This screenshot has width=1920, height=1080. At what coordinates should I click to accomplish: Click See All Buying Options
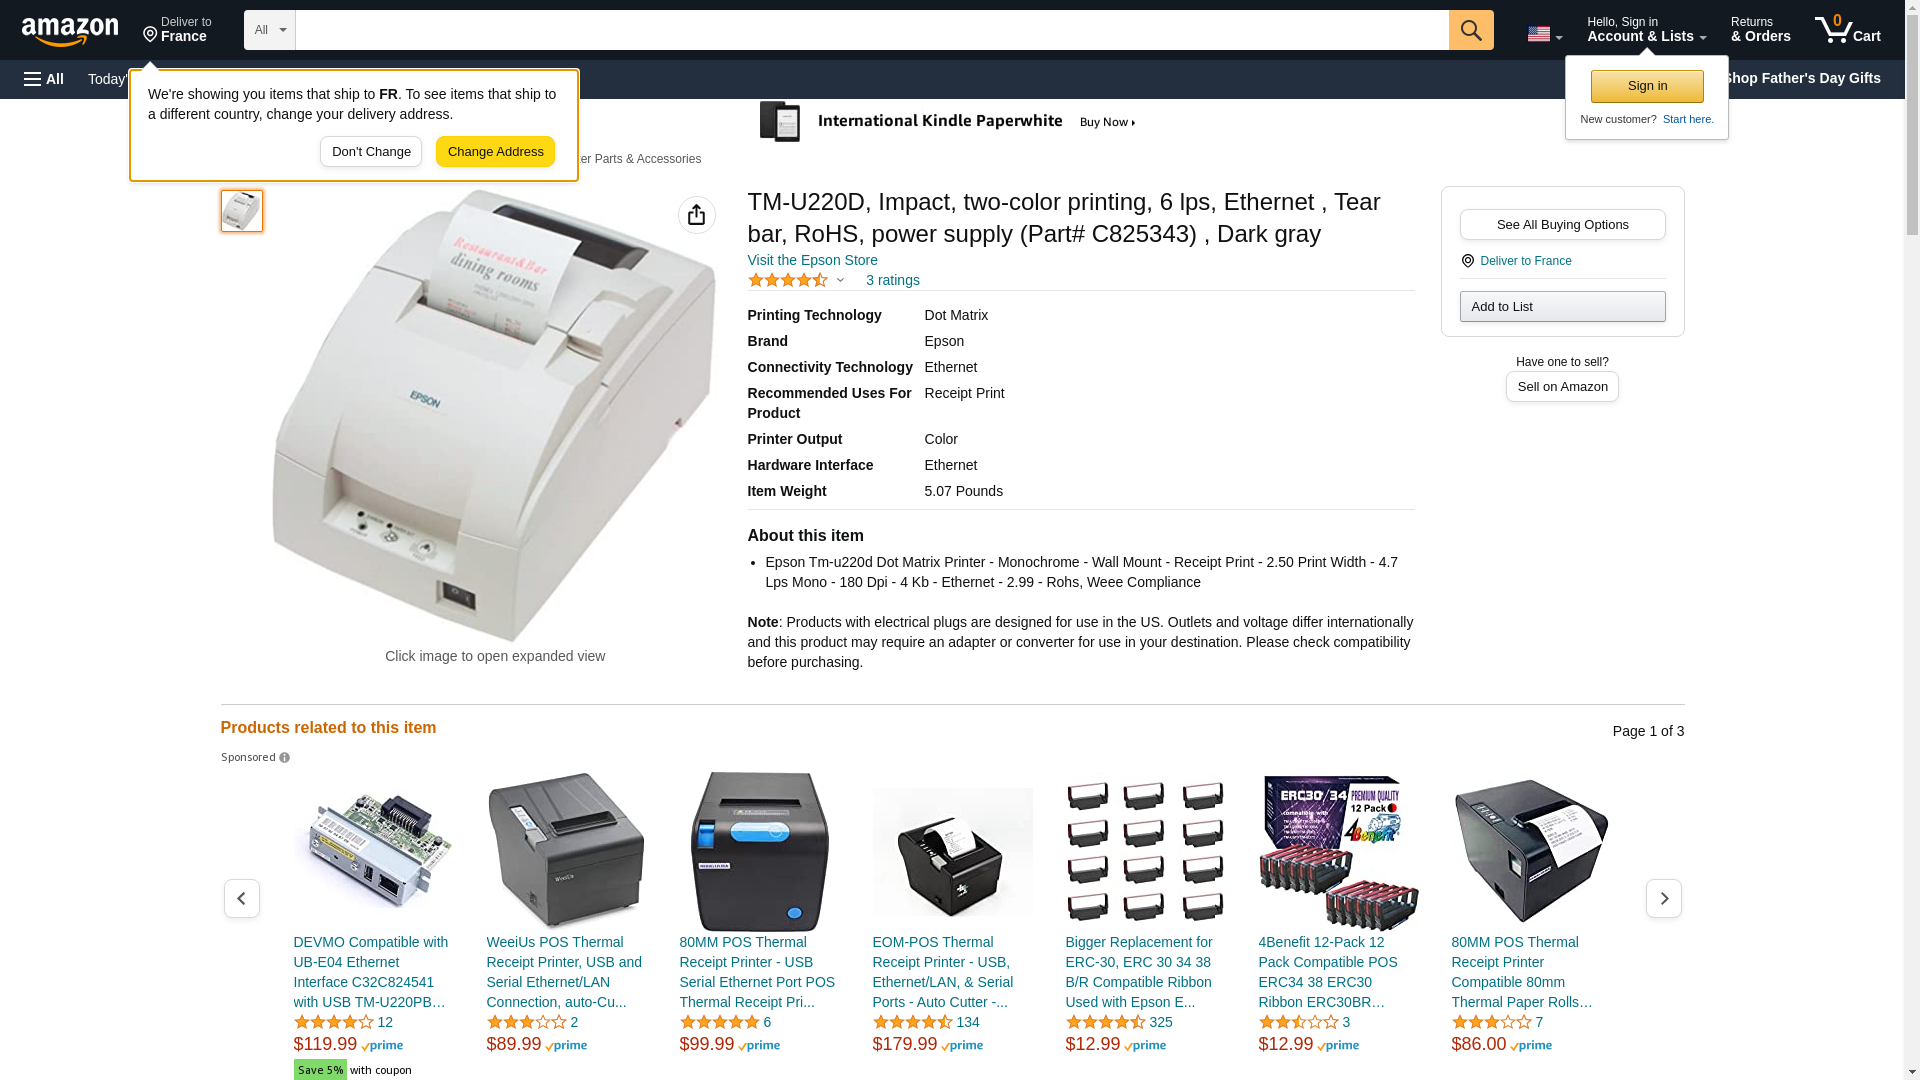coord(1562,224)
